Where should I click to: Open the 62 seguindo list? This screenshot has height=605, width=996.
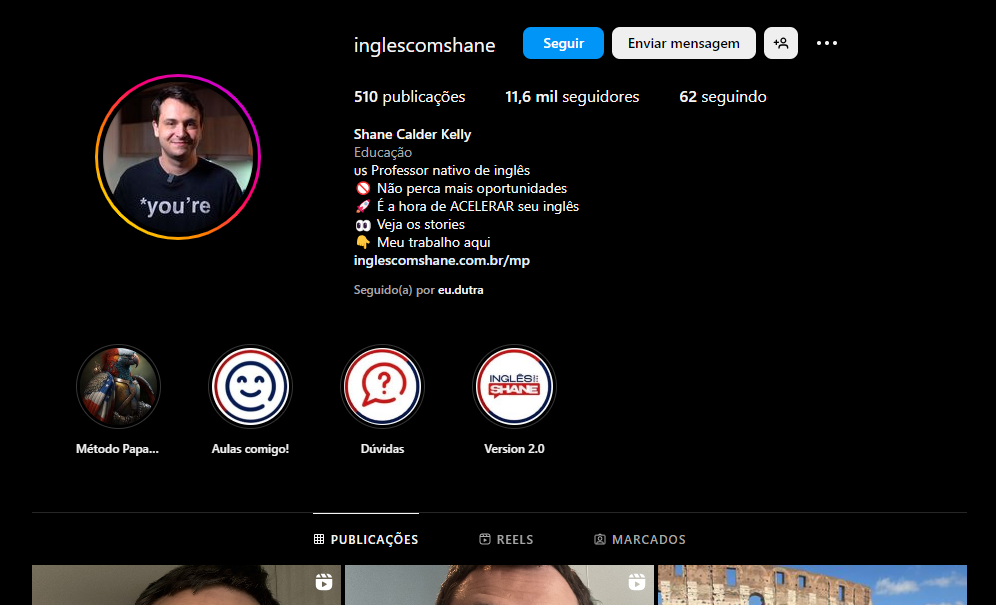(723, 97)
